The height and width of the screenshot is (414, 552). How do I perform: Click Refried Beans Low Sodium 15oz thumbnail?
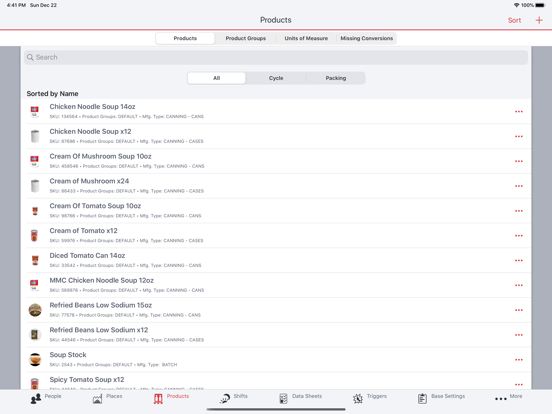click(35, 310)
